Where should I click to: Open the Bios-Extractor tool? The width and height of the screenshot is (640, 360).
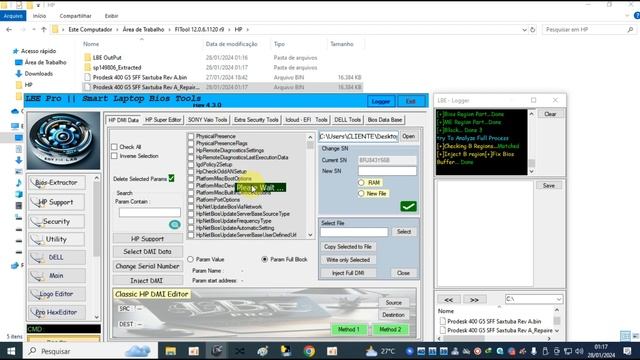coord(57,182)
